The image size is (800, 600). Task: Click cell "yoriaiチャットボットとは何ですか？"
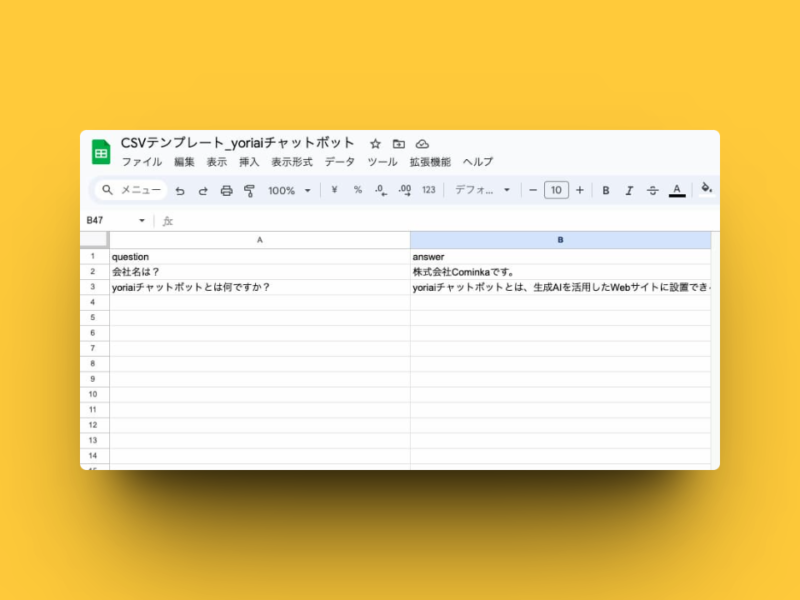260,287
